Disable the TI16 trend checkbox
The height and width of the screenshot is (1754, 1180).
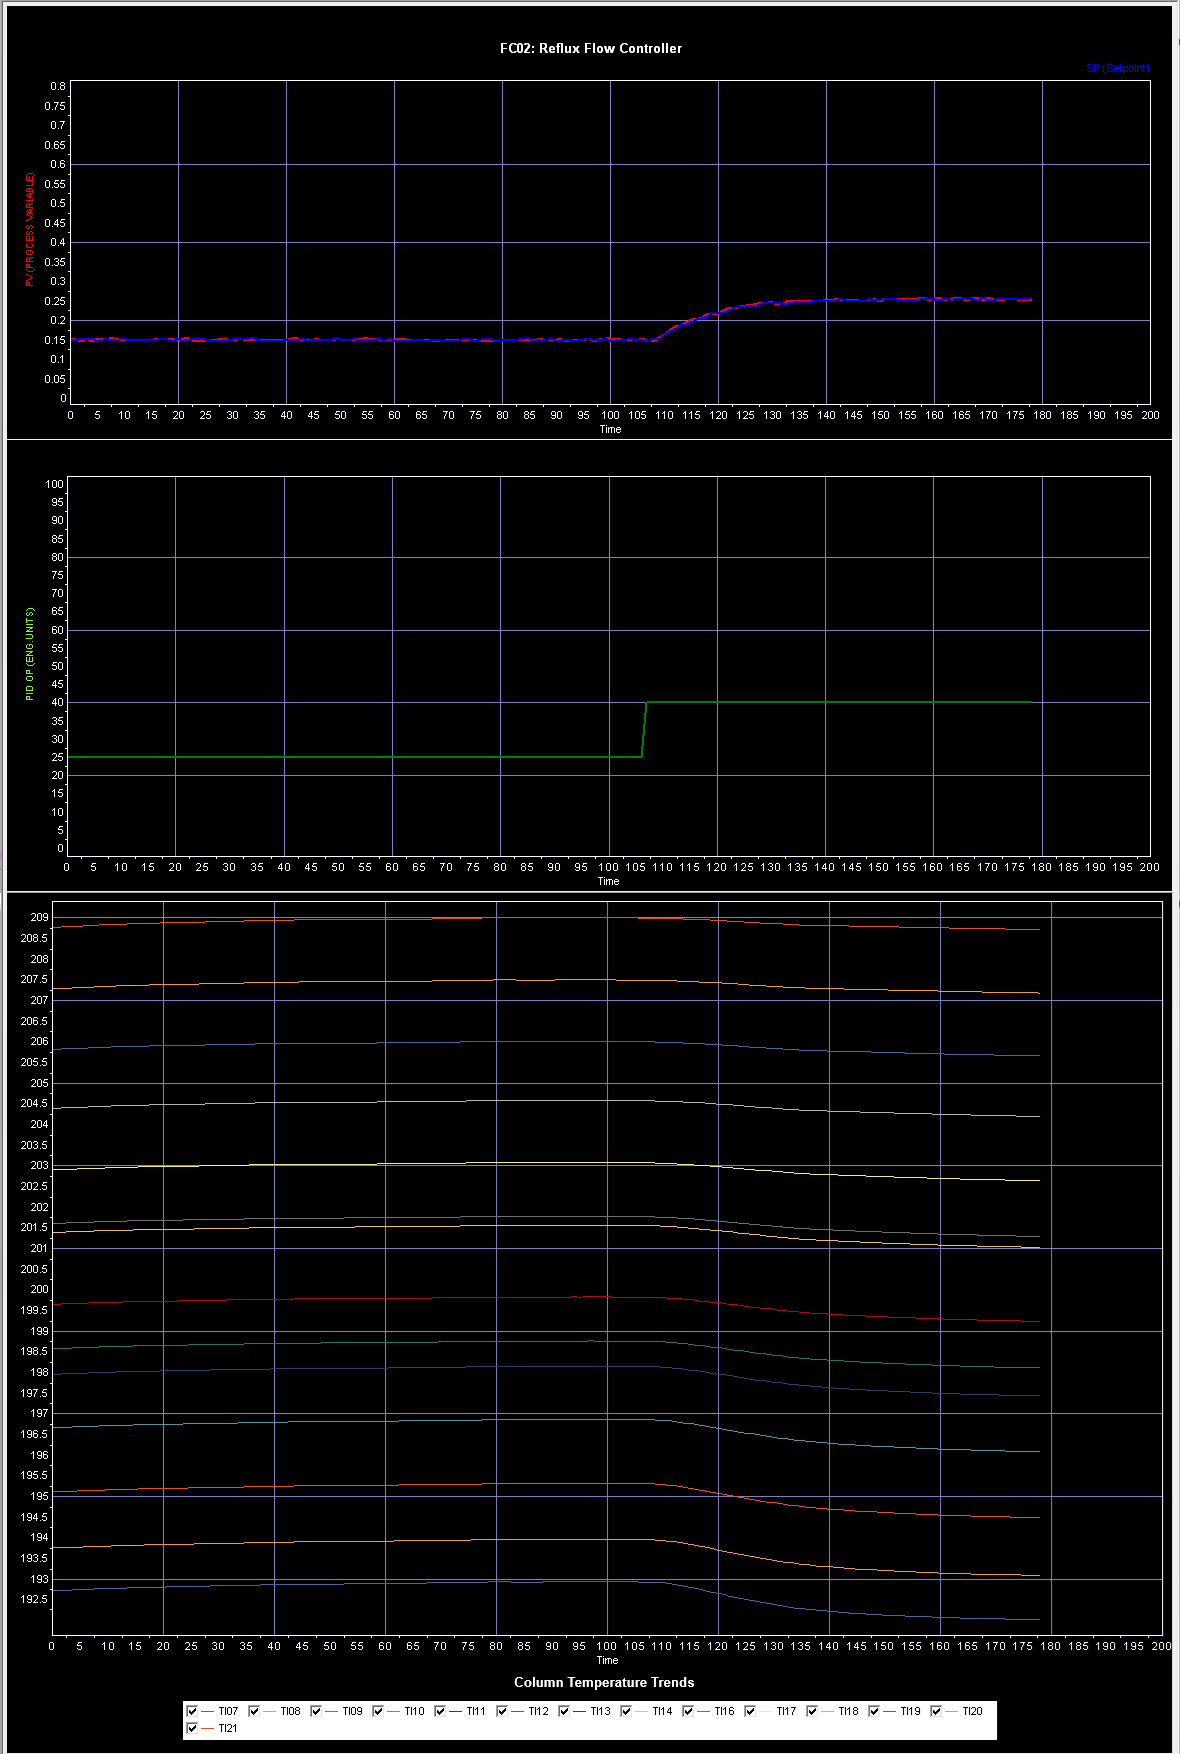tap(688, 1711)
